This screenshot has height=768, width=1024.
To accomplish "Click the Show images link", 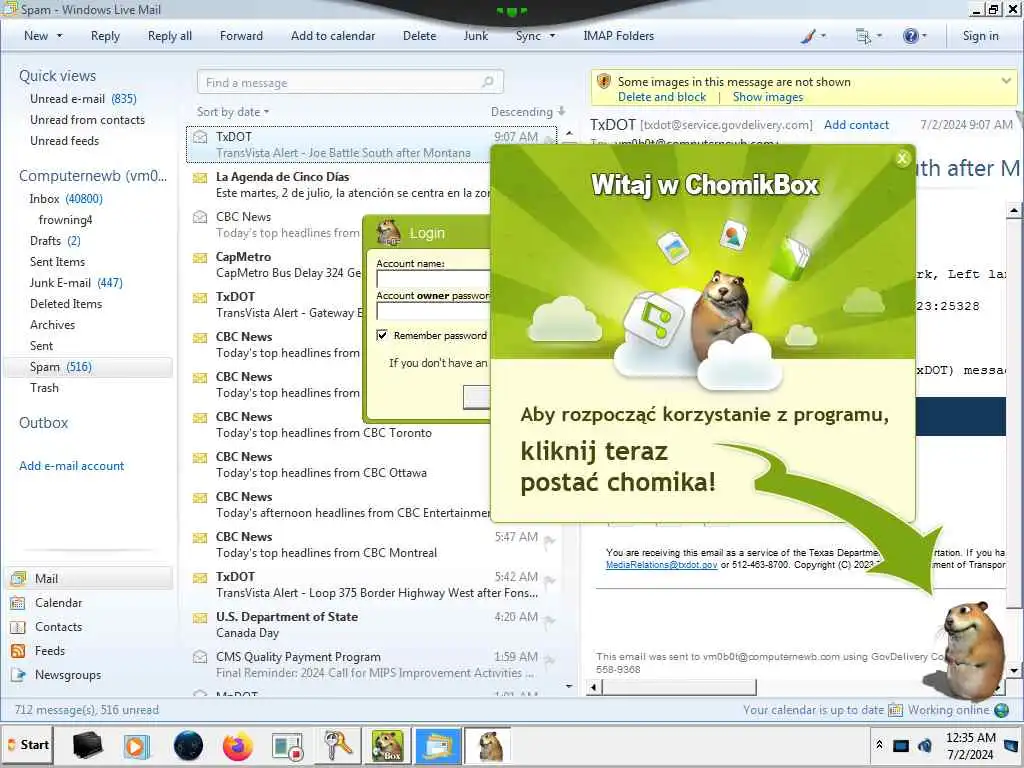I will (x=768, y=97).
